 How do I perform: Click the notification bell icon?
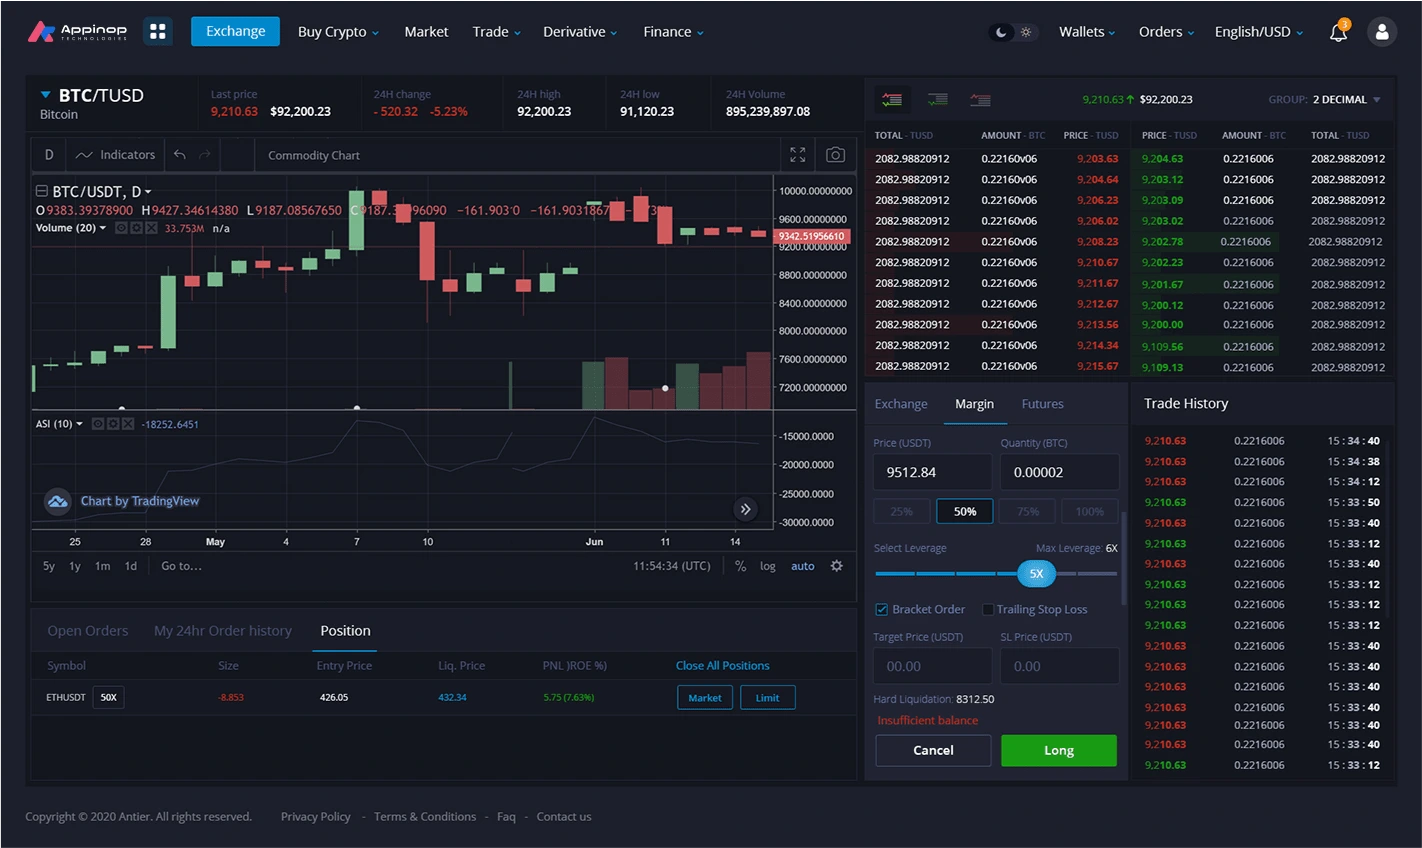click(x=1338, y=32)
